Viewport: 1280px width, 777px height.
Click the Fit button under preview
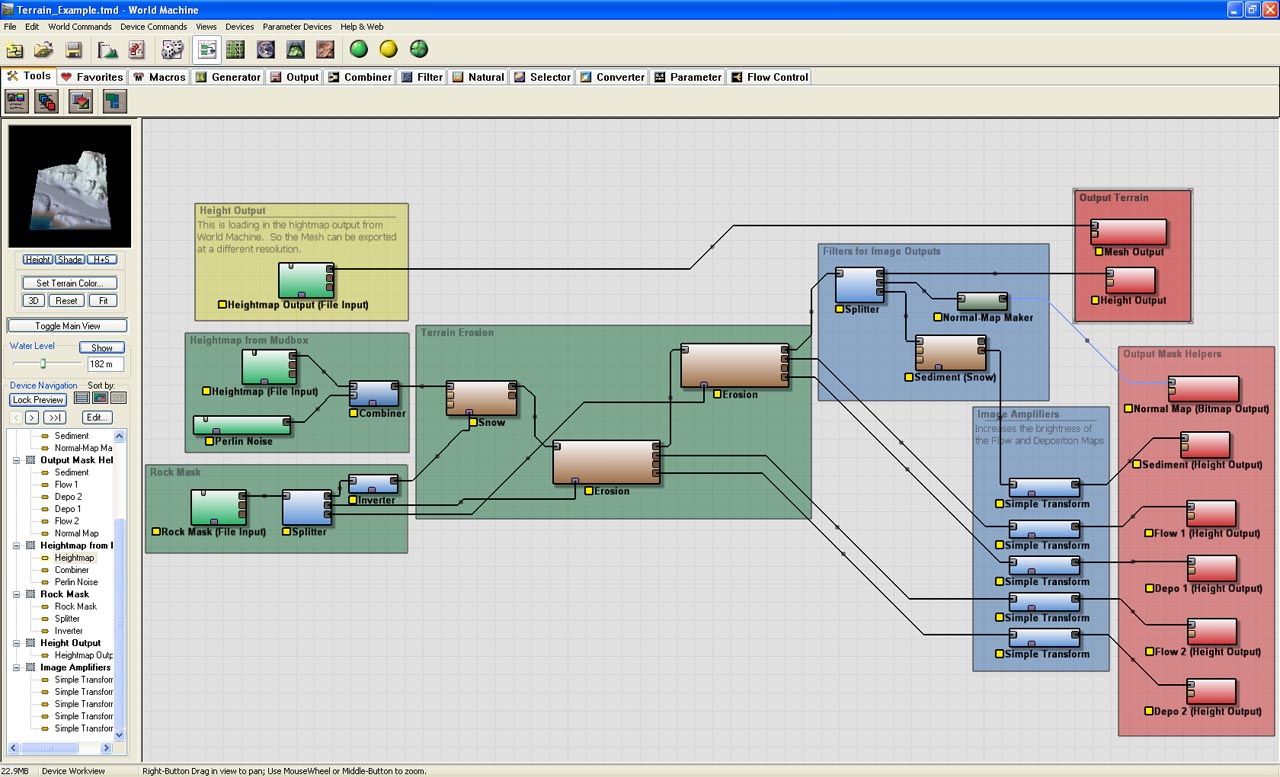coord(103,301)
